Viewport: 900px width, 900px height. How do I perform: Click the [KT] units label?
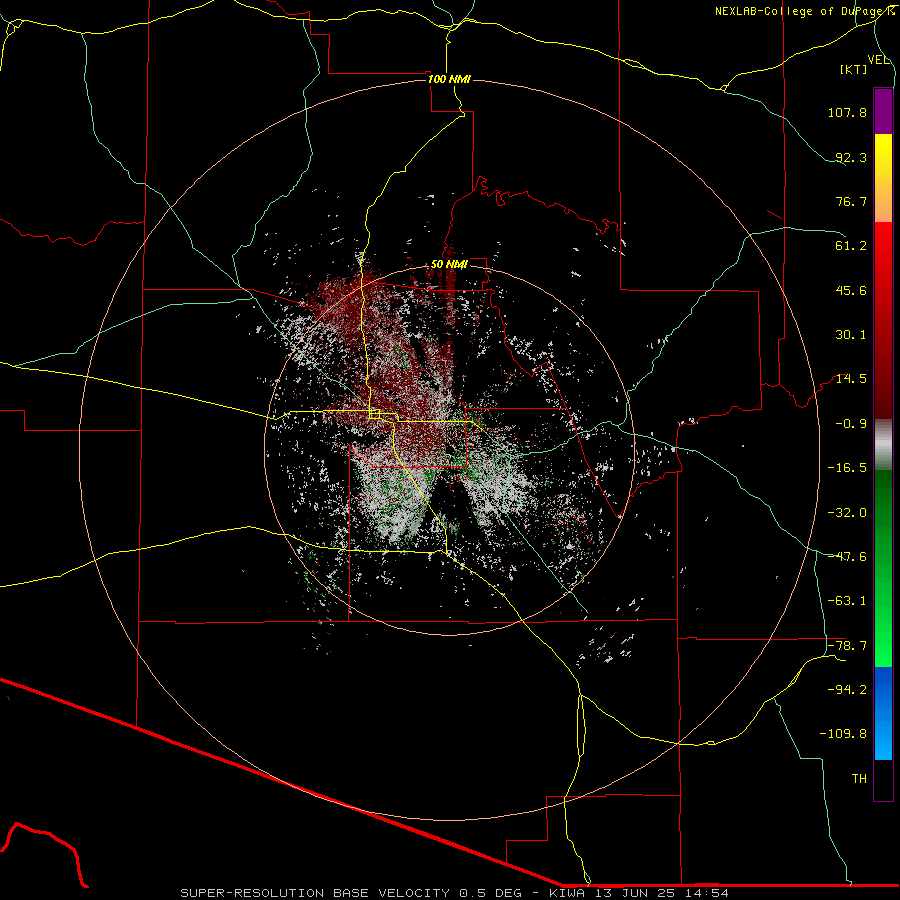pos(854,69)
